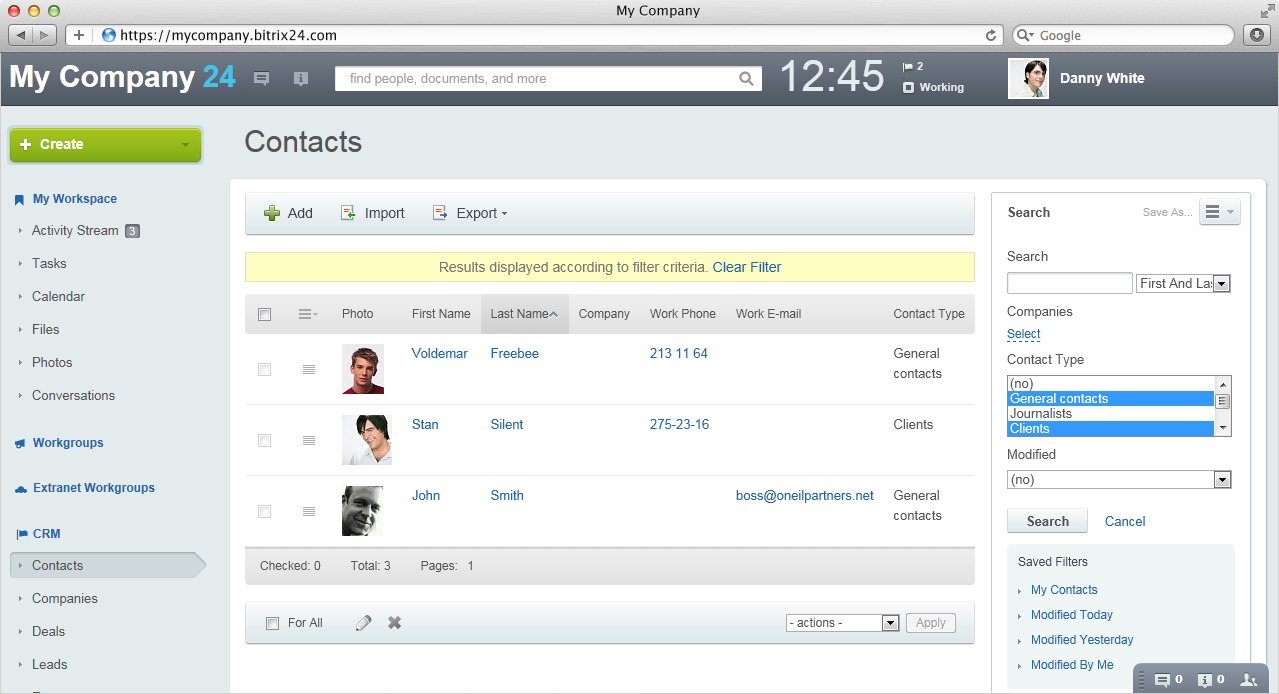1279x694 pixels.
Task: Check the box for Voldemar Freebee
Action: (265, 369)
